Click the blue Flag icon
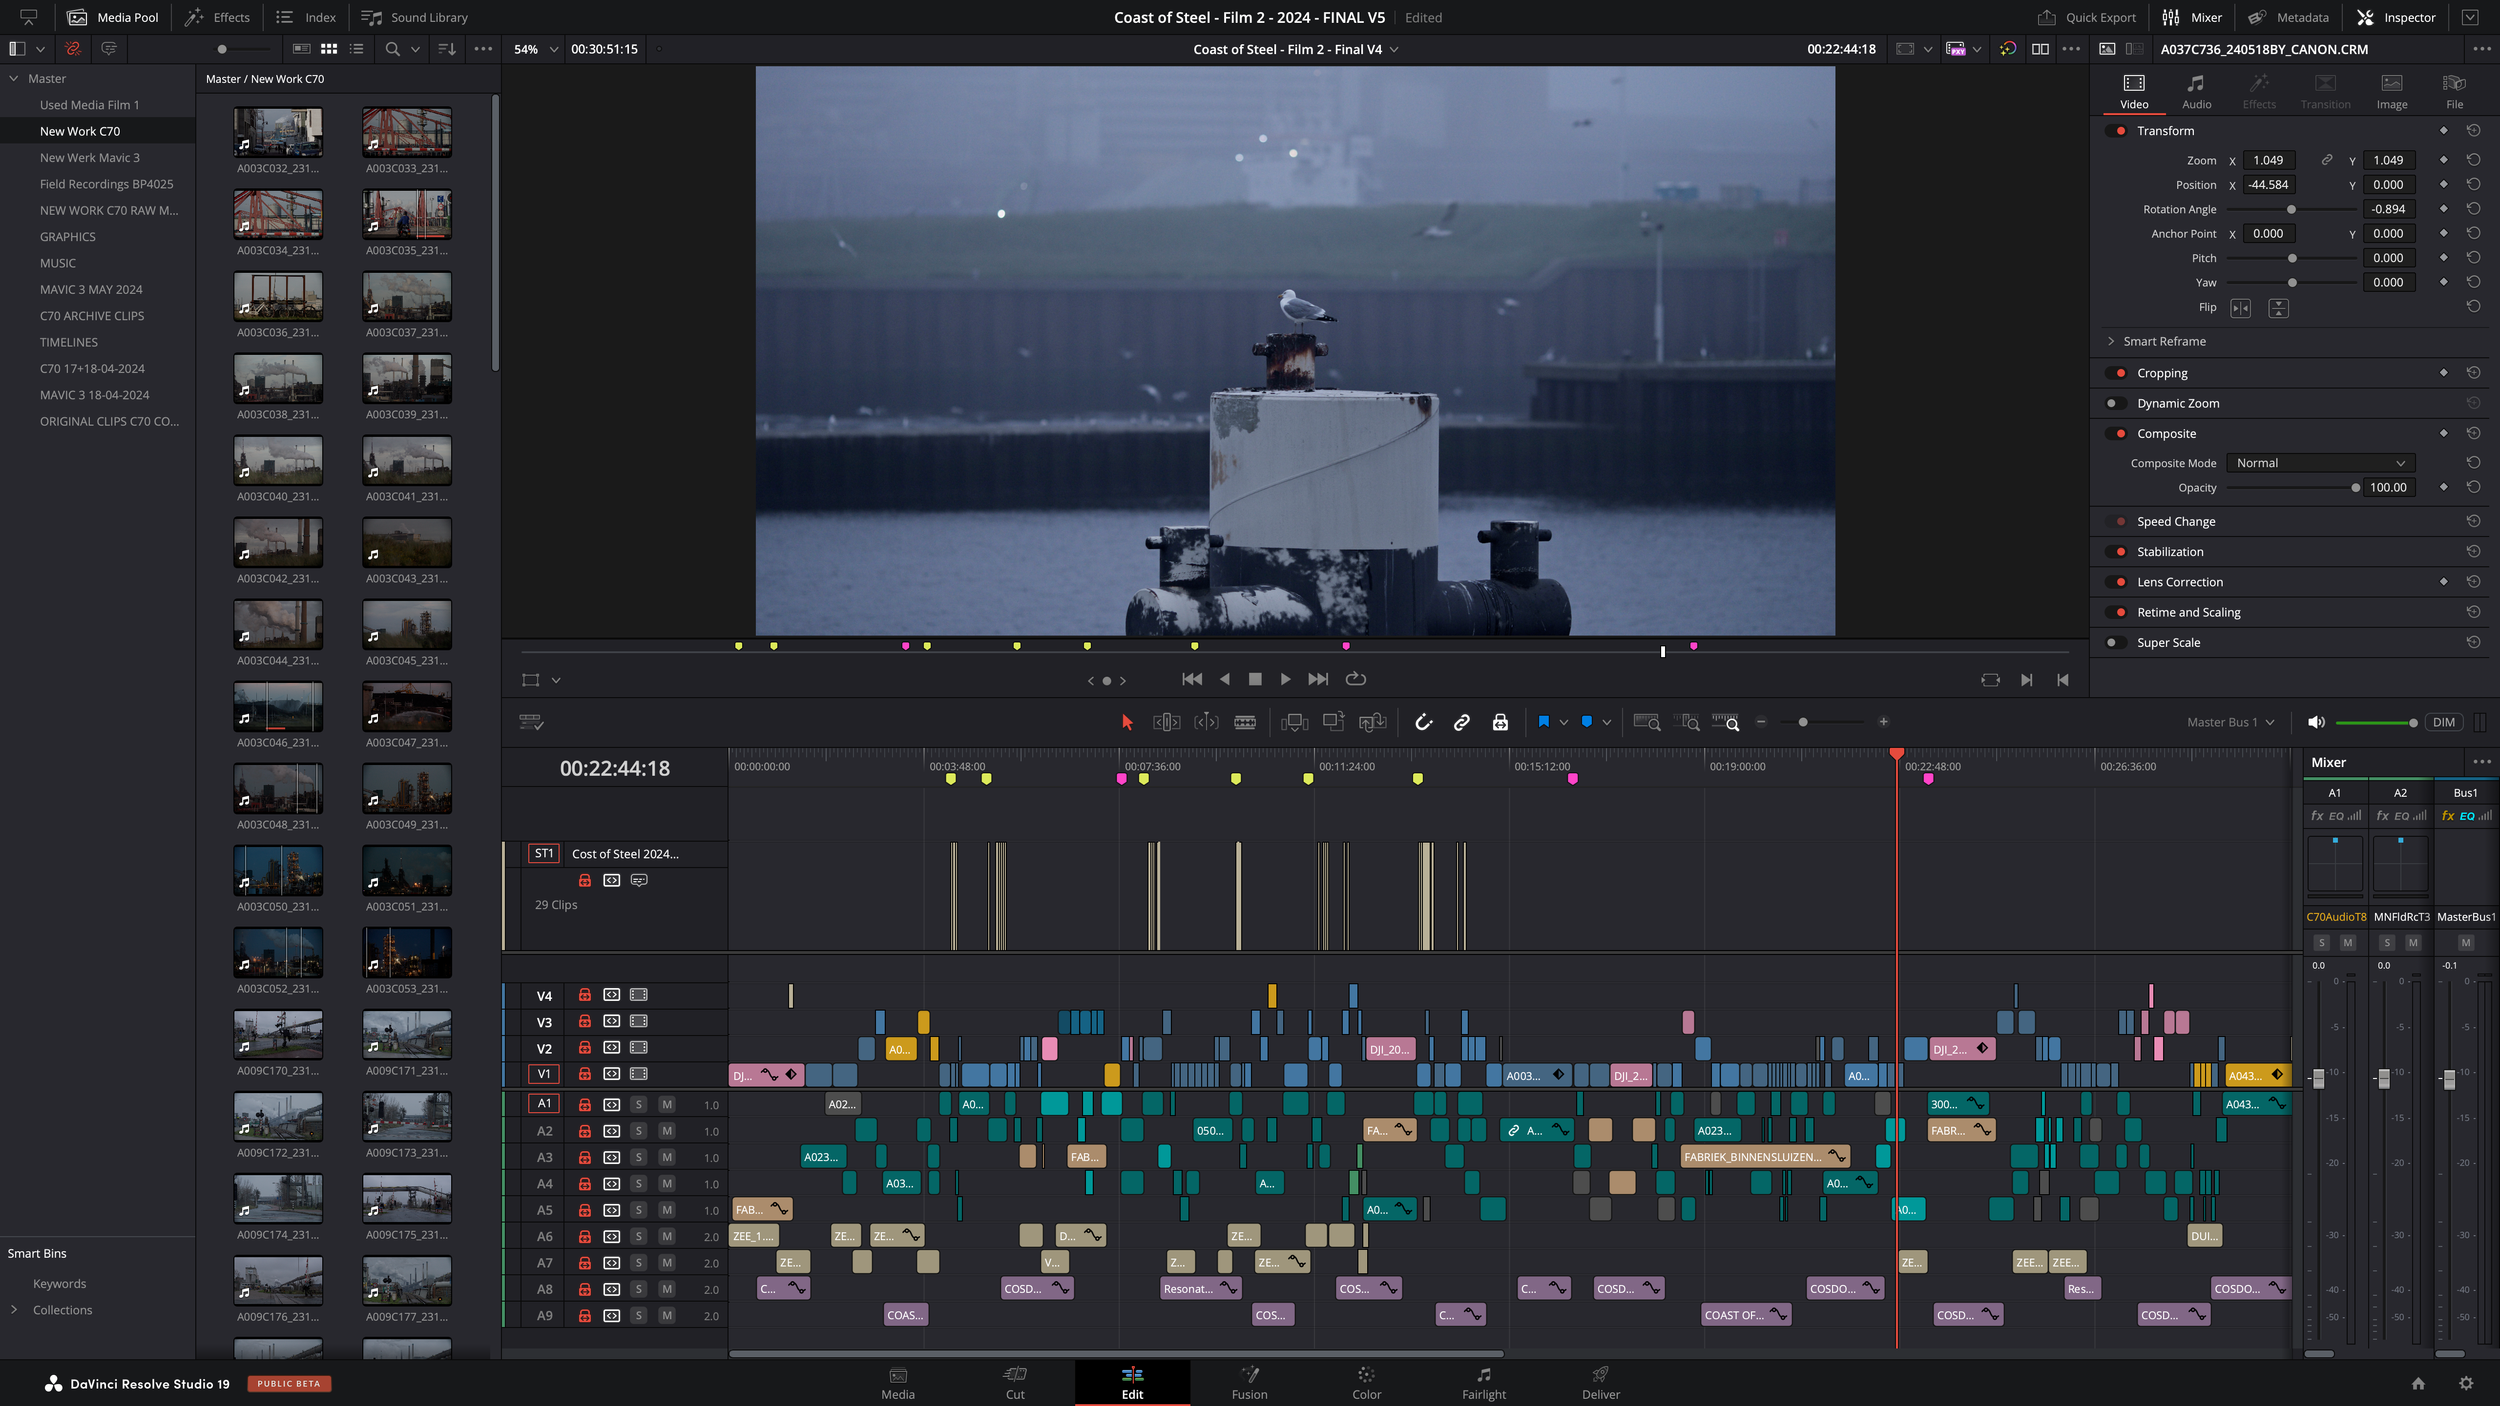The height and width of the screenshot is (1406, 2500). (x=1543, y=721)
